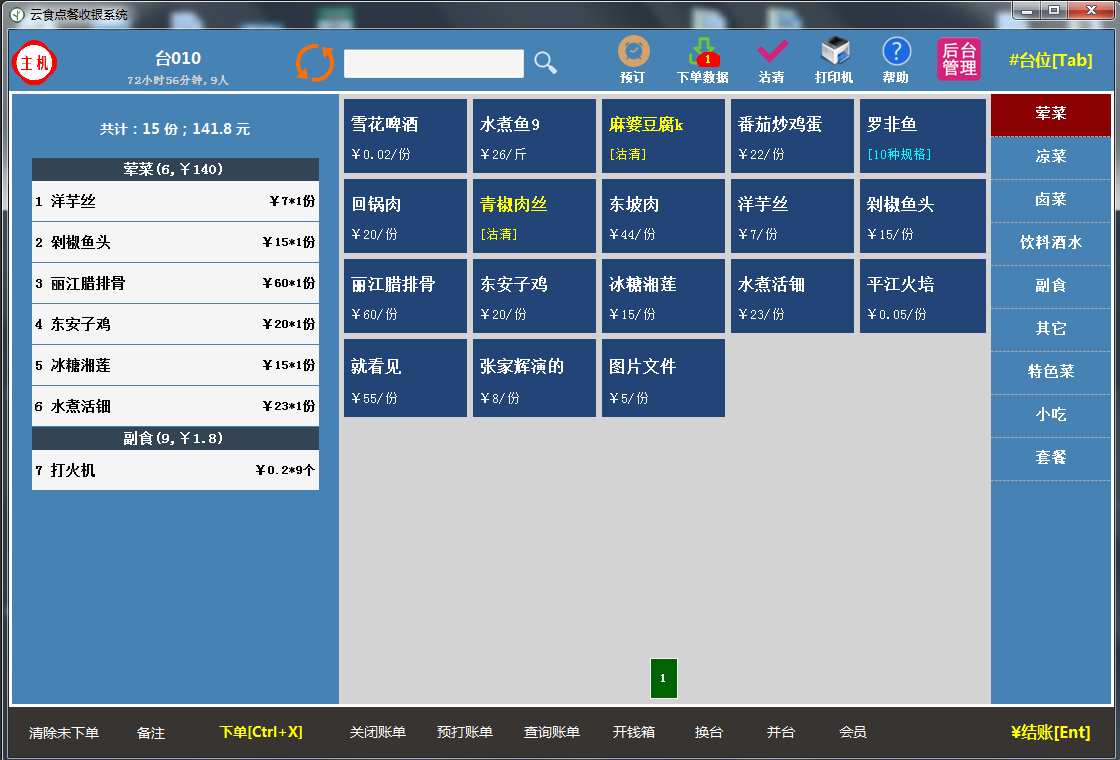Add 水煮鱼9 dish to the order

tap(534, 136)
